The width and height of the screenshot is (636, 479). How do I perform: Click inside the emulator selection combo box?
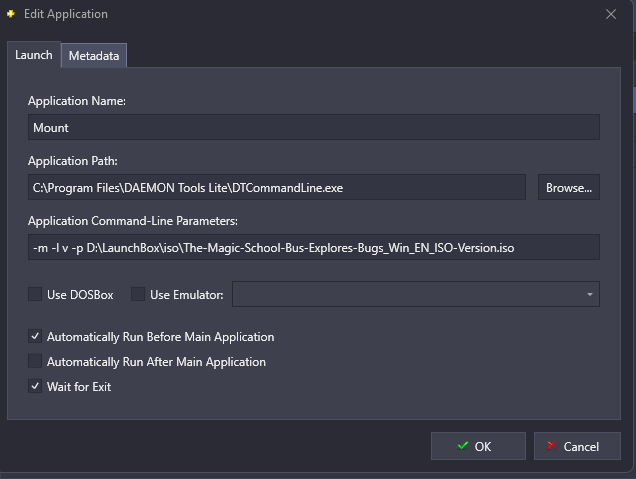coord(416,294)
